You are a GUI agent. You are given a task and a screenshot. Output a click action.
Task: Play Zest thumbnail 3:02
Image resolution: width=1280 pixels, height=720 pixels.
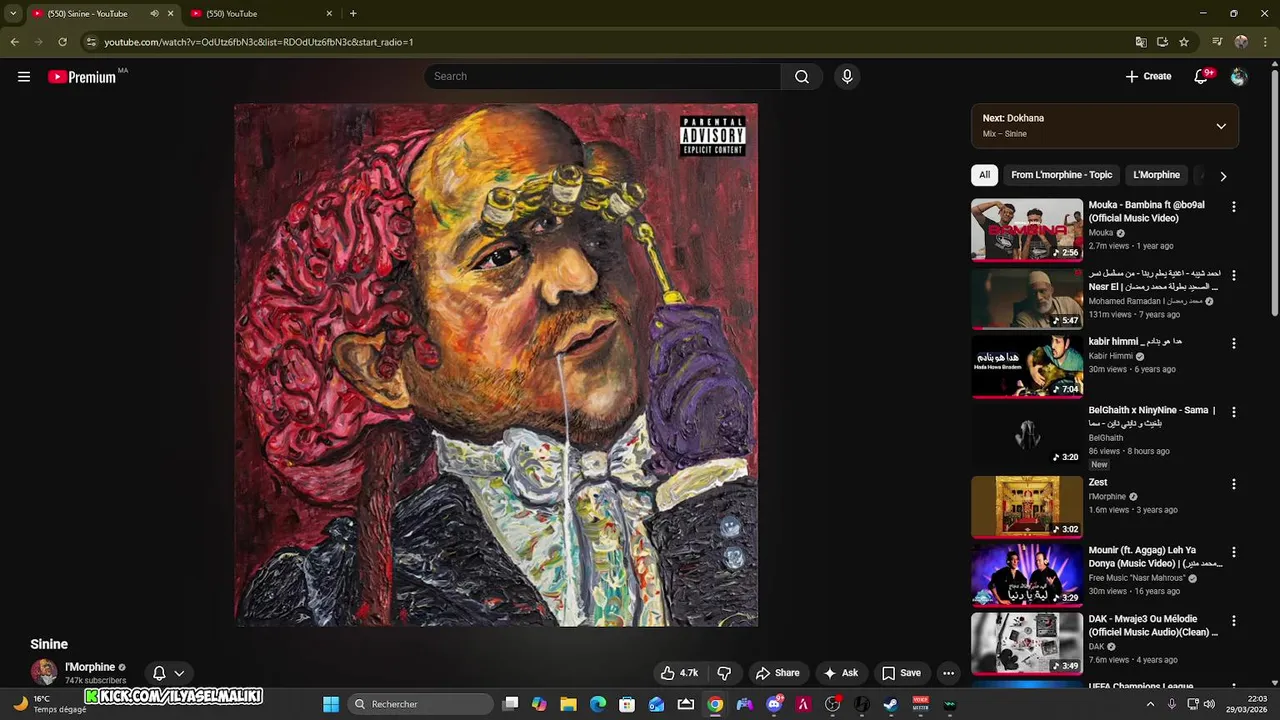point(1027,507)
